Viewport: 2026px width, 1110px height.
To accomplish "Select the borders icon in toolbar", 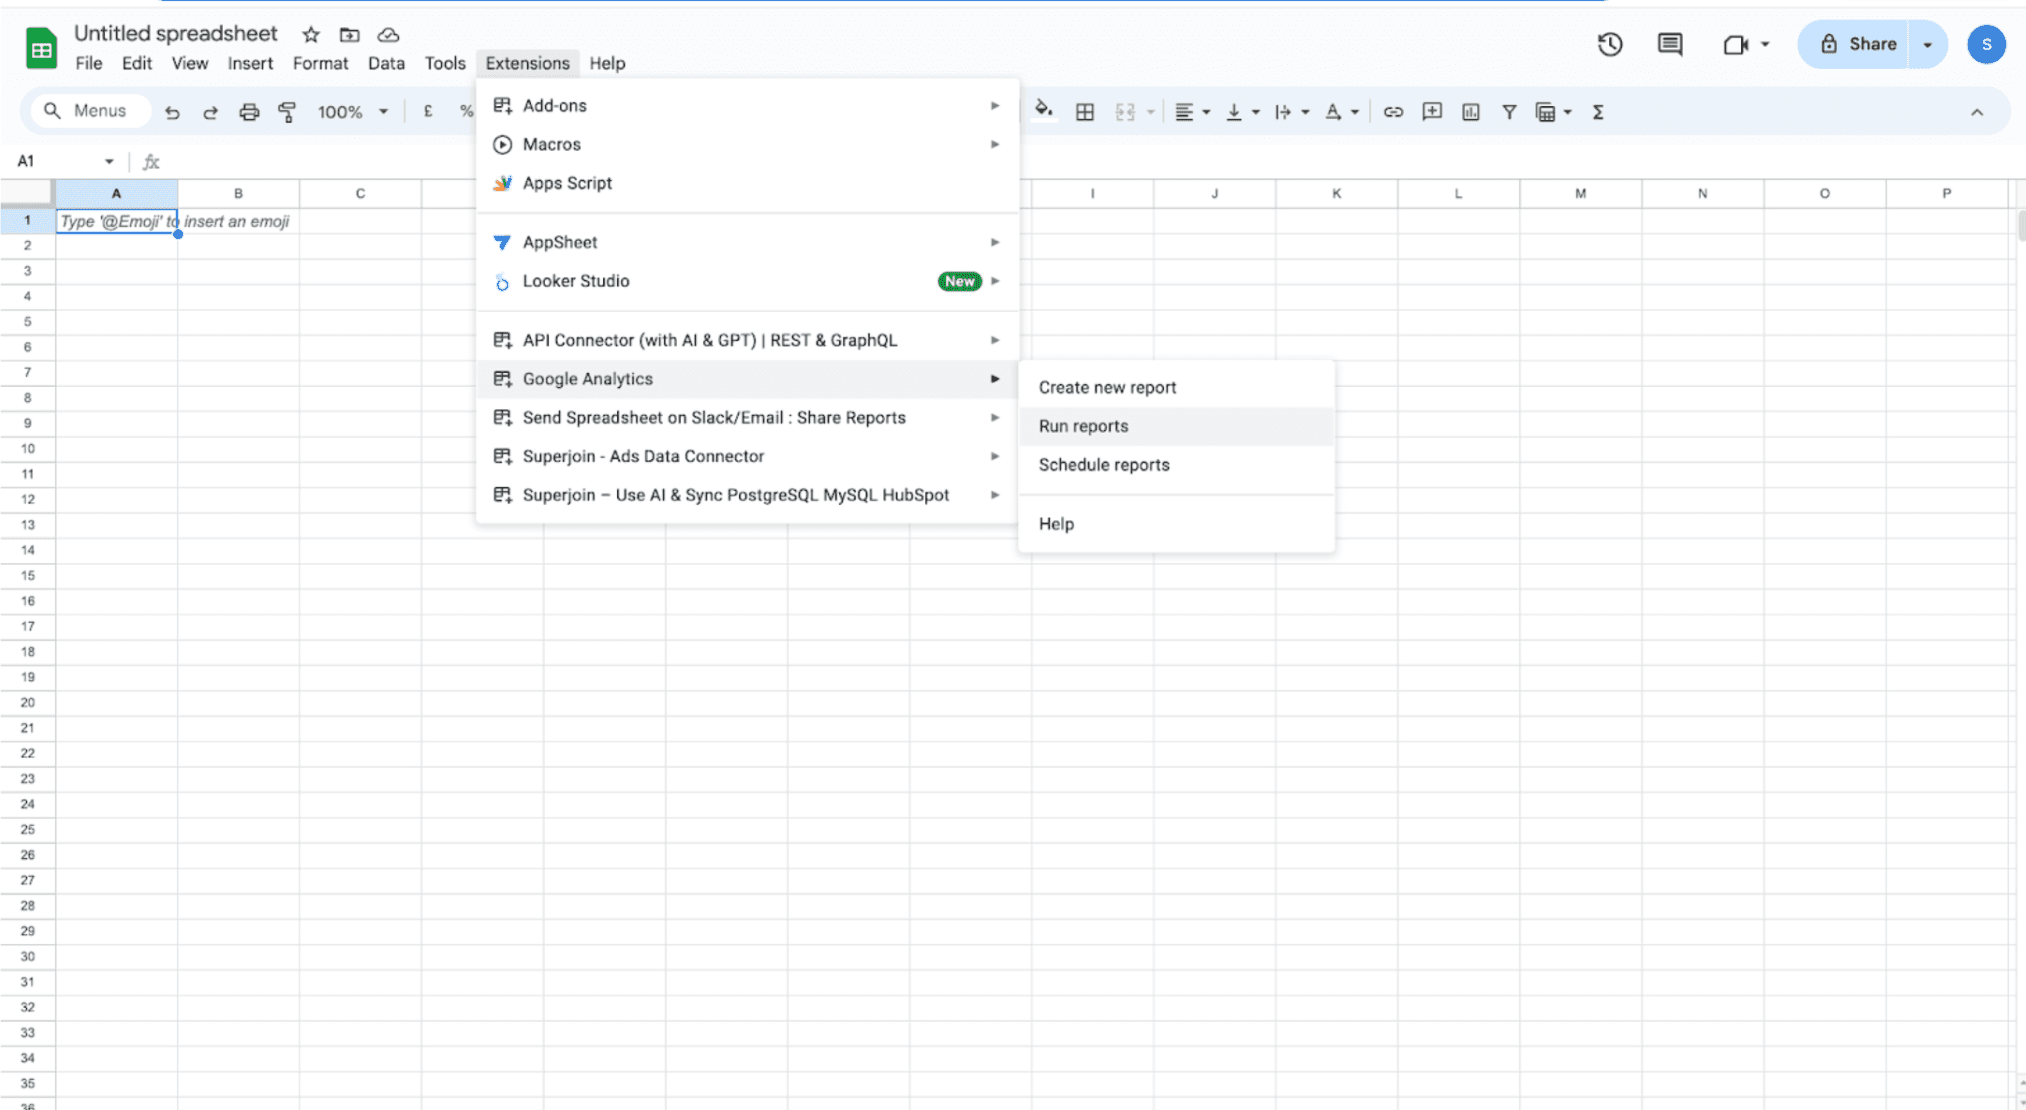I will (x=1083, y=111).
